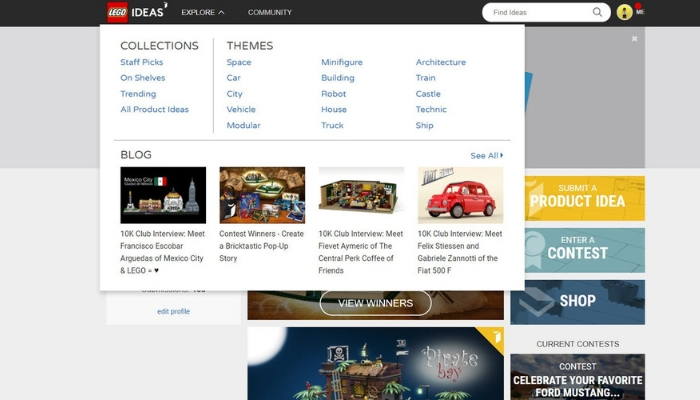Click the Current Contests heading
The width and height of the screenshot is (700, 400).
(x=578, y=344)
